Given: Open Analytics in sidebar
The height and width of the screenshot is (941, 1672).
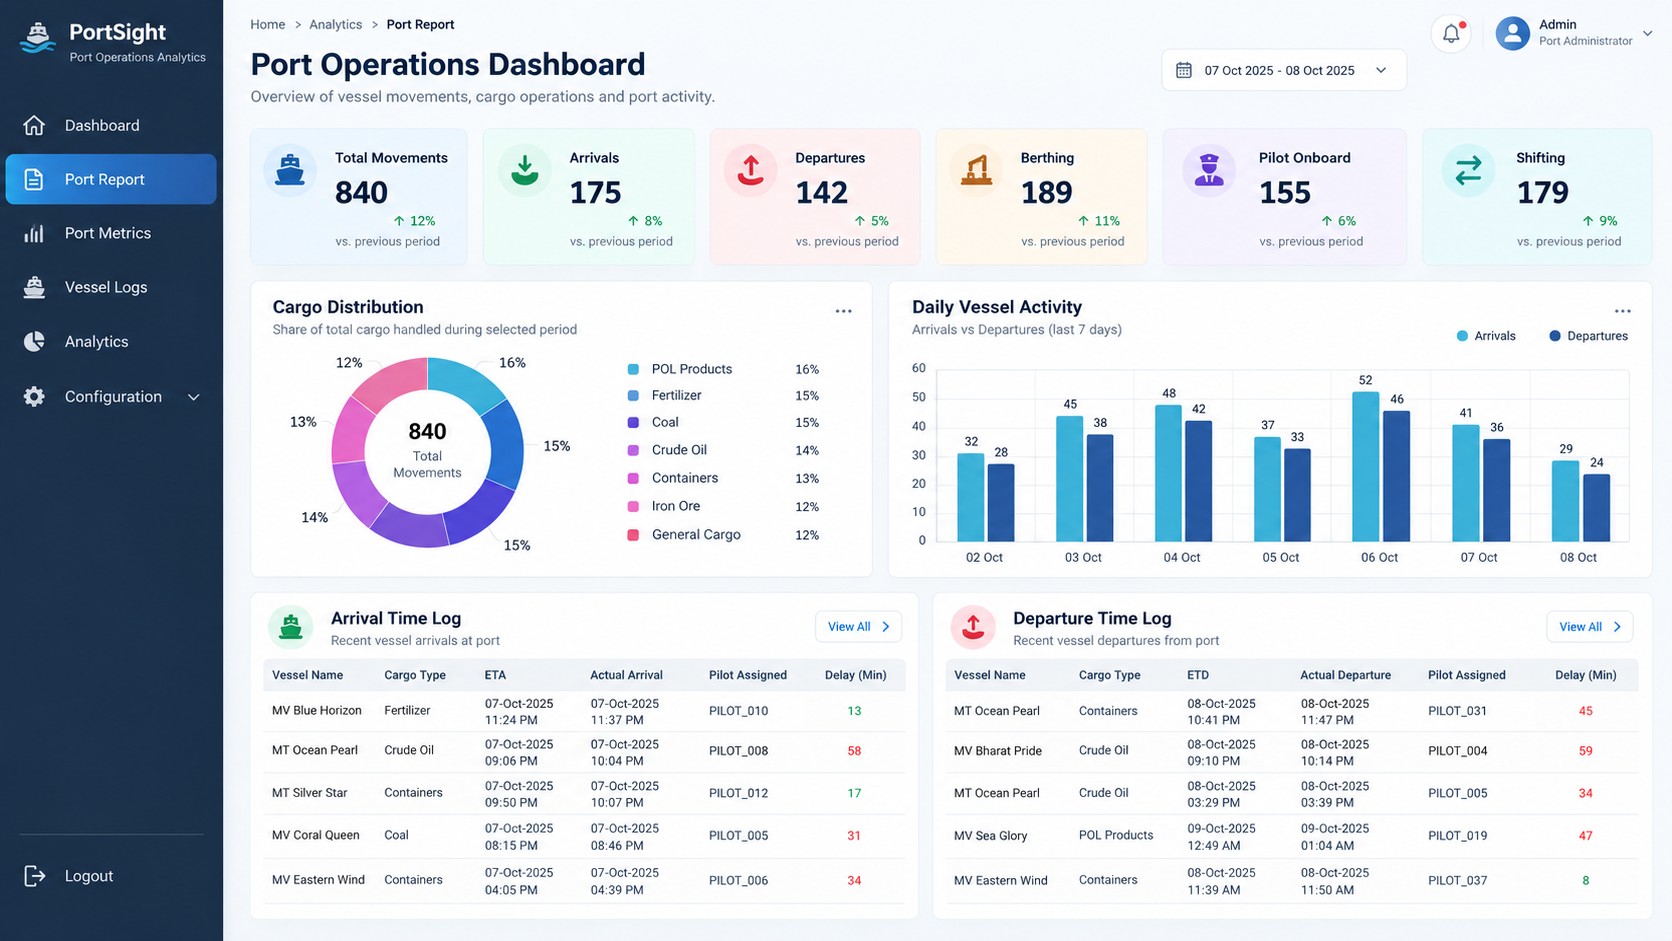Looking at the screenshot, I should (111, 341).
